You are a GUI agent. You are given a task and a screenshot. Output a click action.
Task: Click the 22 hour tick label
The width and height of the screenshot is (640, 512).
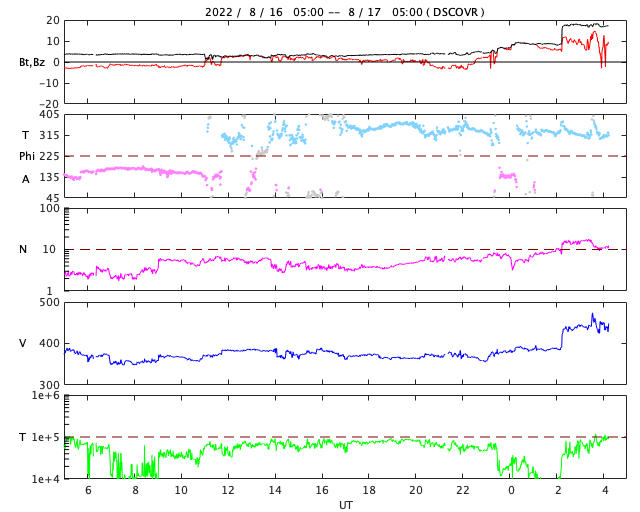coord(464,491)
